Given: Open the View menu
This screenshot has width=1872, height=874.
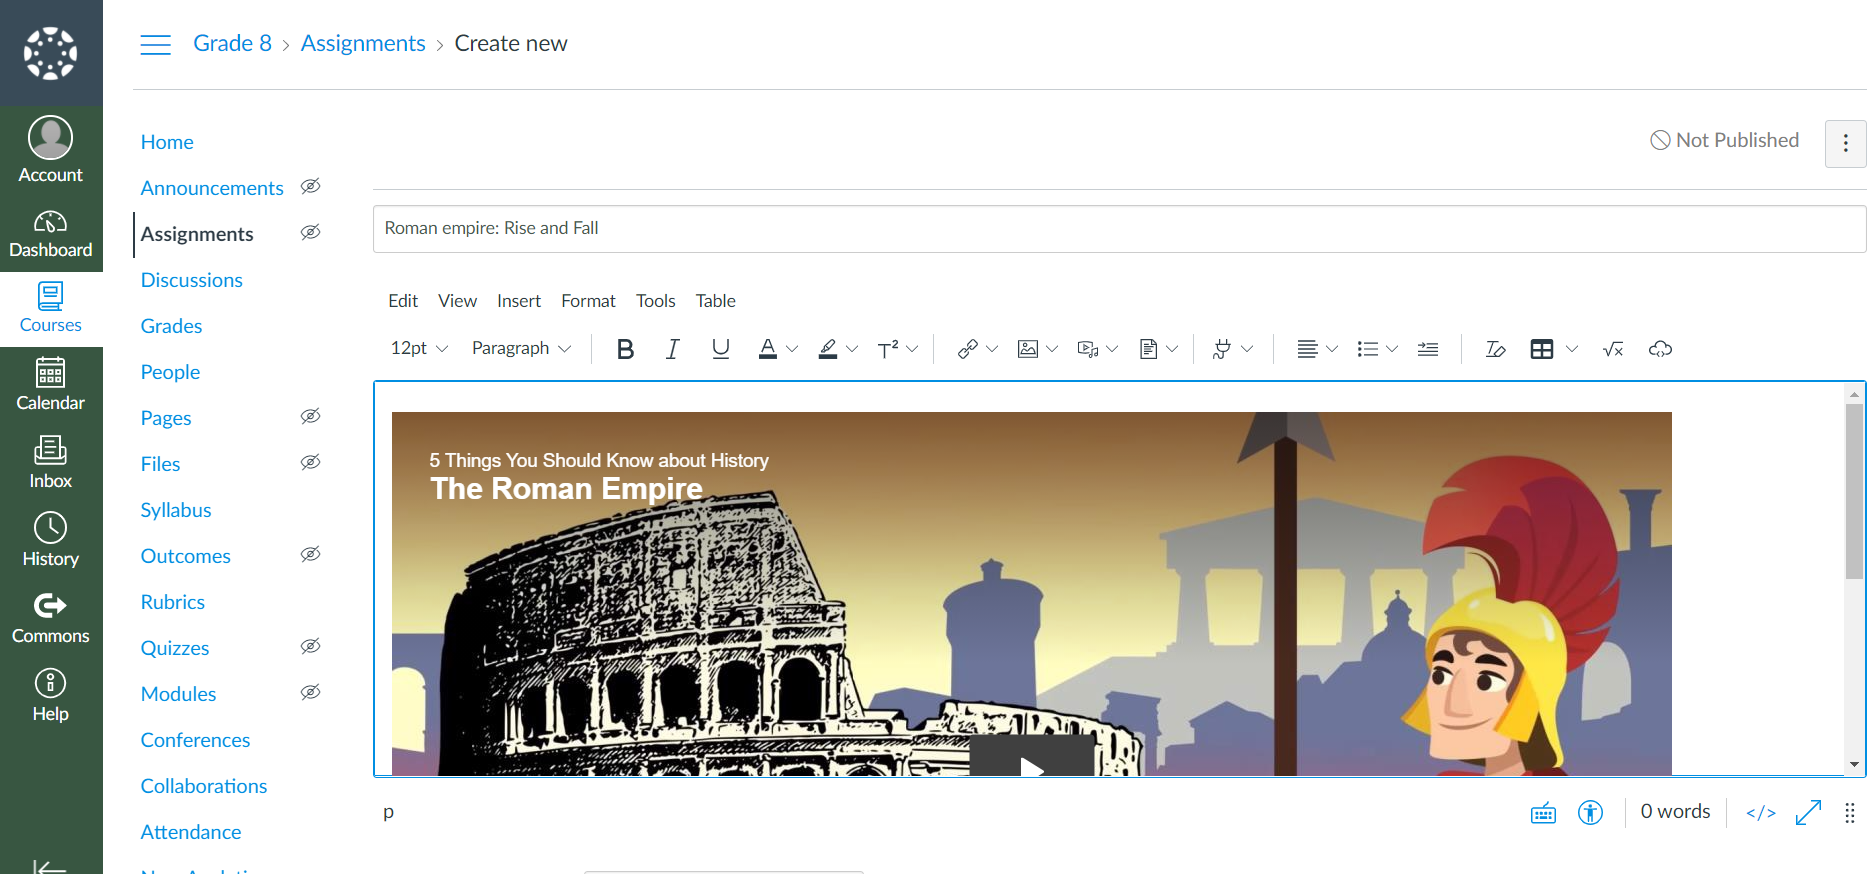Looking at the screenshot, I should (457, 301).
